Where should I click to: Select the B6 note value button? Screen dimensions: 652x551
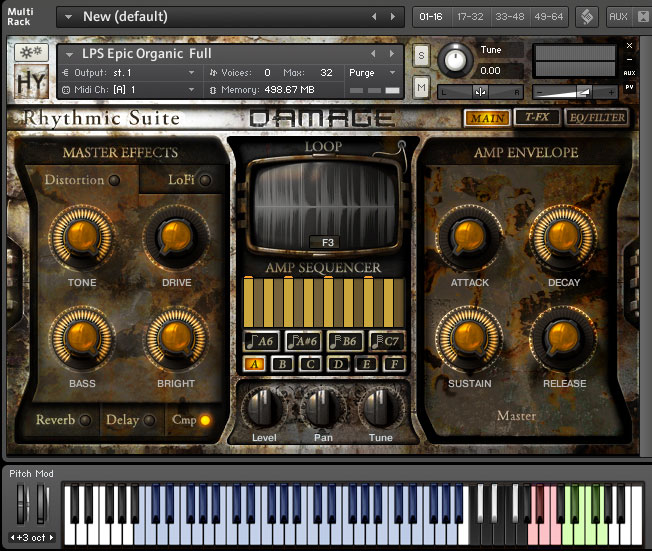point(344,341)
